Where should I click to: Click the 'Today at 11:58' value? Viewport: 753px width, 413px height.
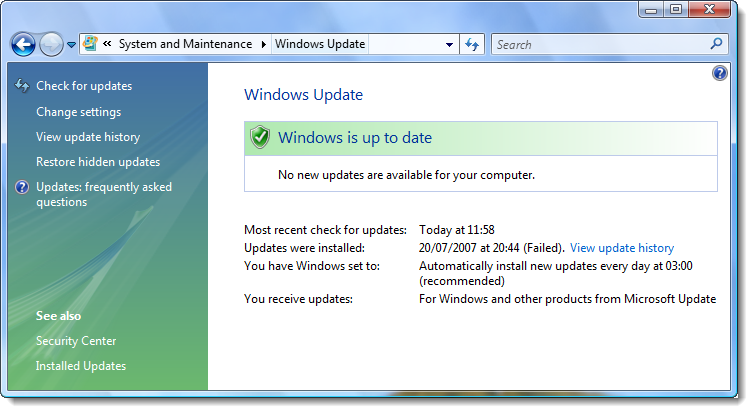click(457, 230)
